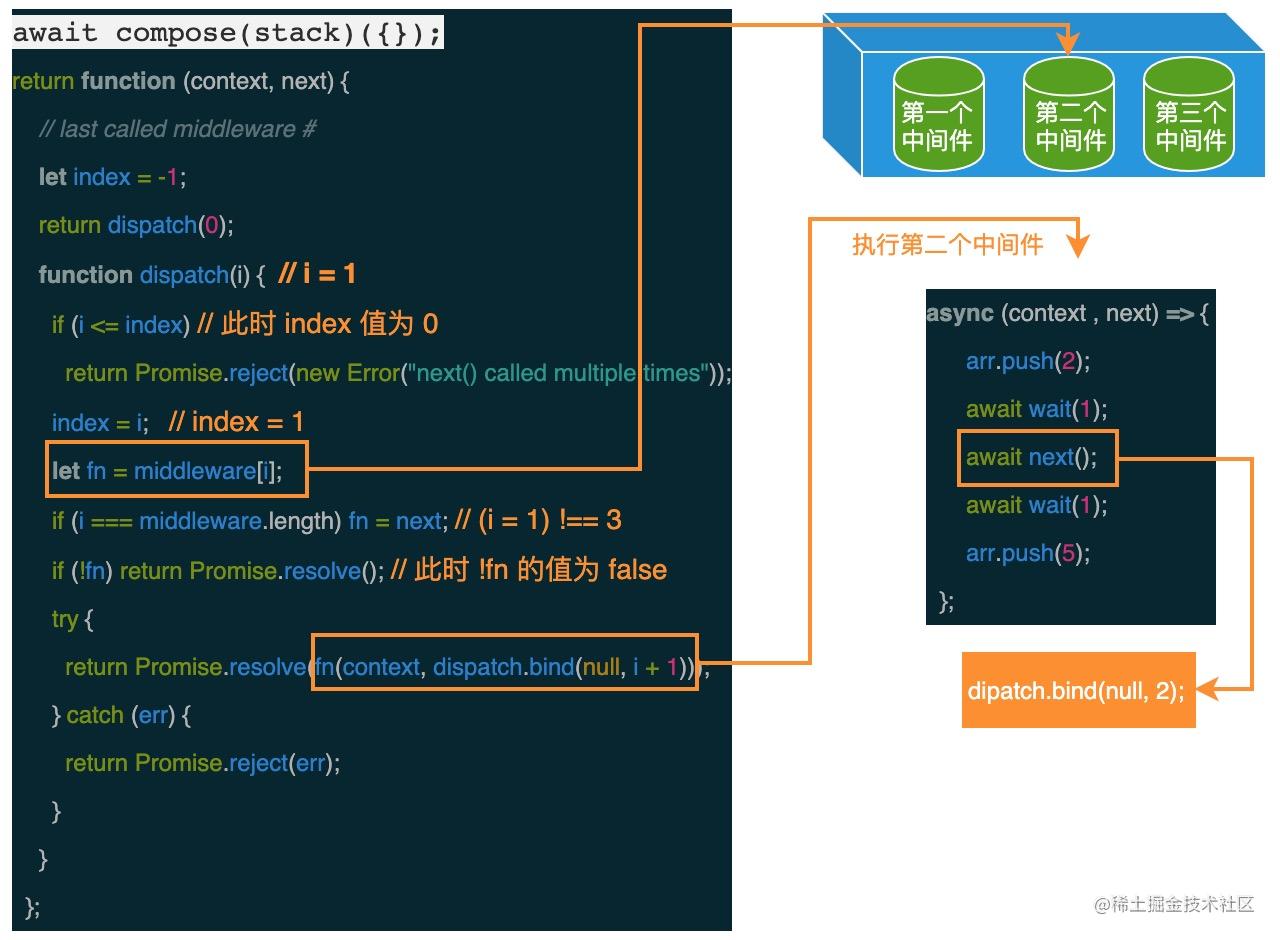1280x940 pixels.
Task: Select the "return function (context, next) {" line
Action: tap(180, 81)
